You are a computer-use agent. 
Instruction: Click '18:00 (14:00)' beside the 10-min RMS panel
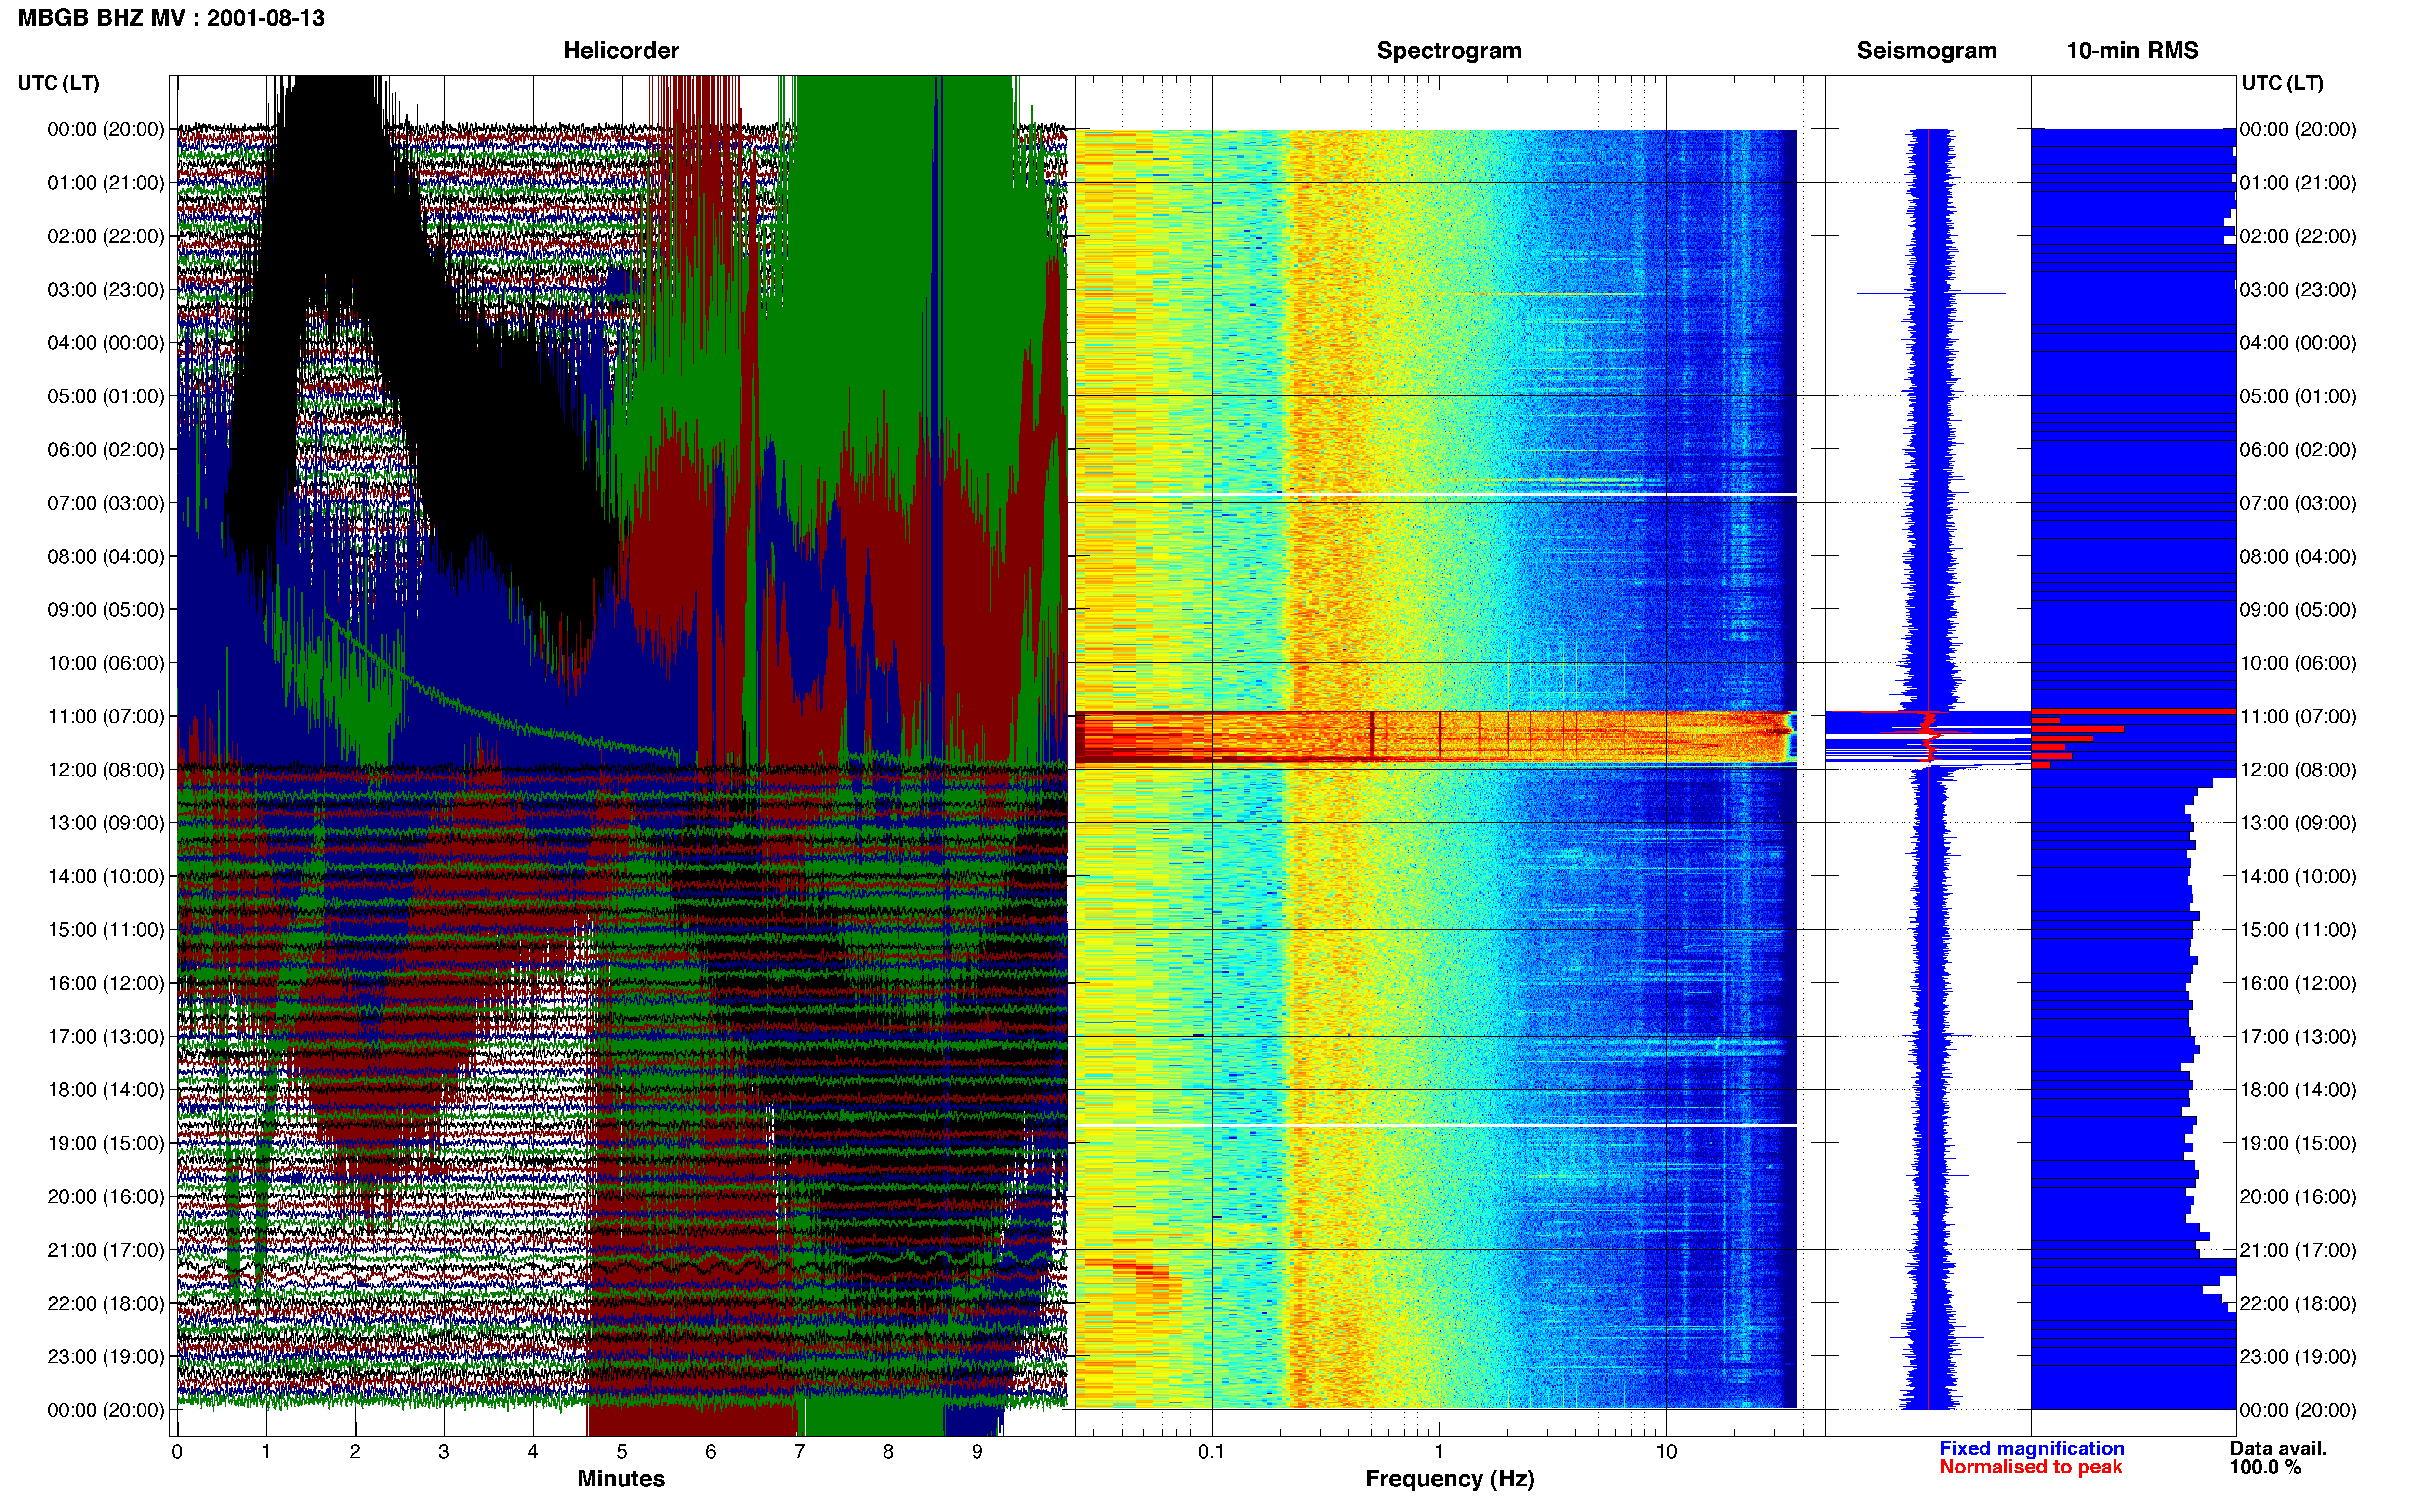2298,1090
